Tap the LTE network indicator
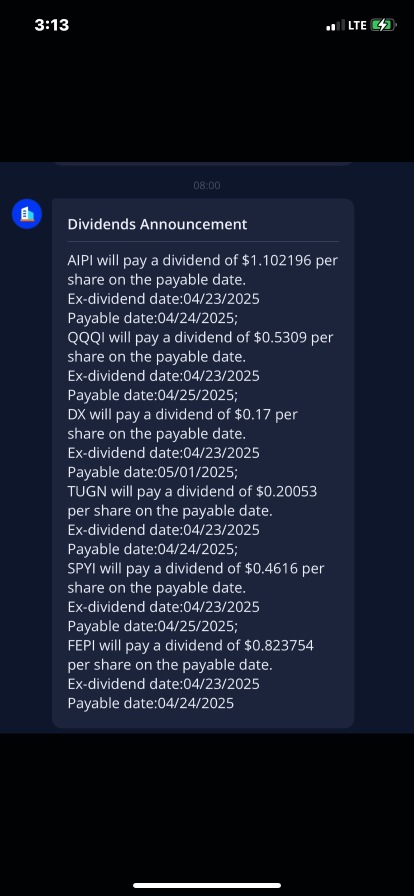 pyautogui.click(x=357, y=25)
